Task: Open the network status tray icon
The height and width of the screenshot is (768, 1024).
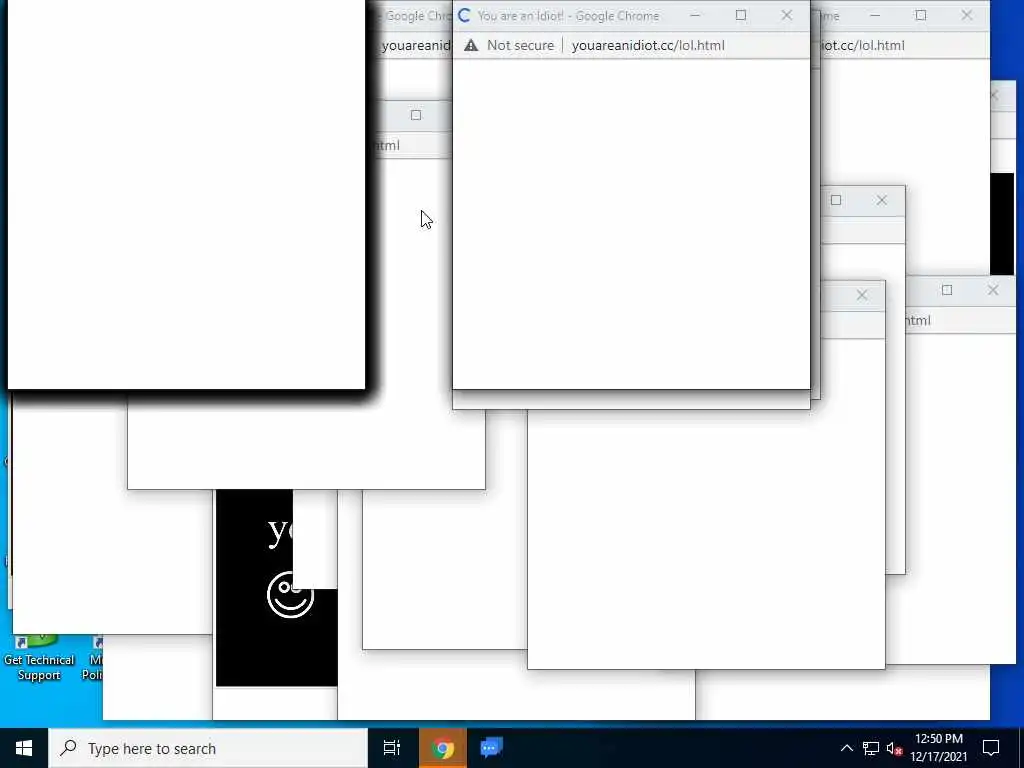Action: pos(871,748)
